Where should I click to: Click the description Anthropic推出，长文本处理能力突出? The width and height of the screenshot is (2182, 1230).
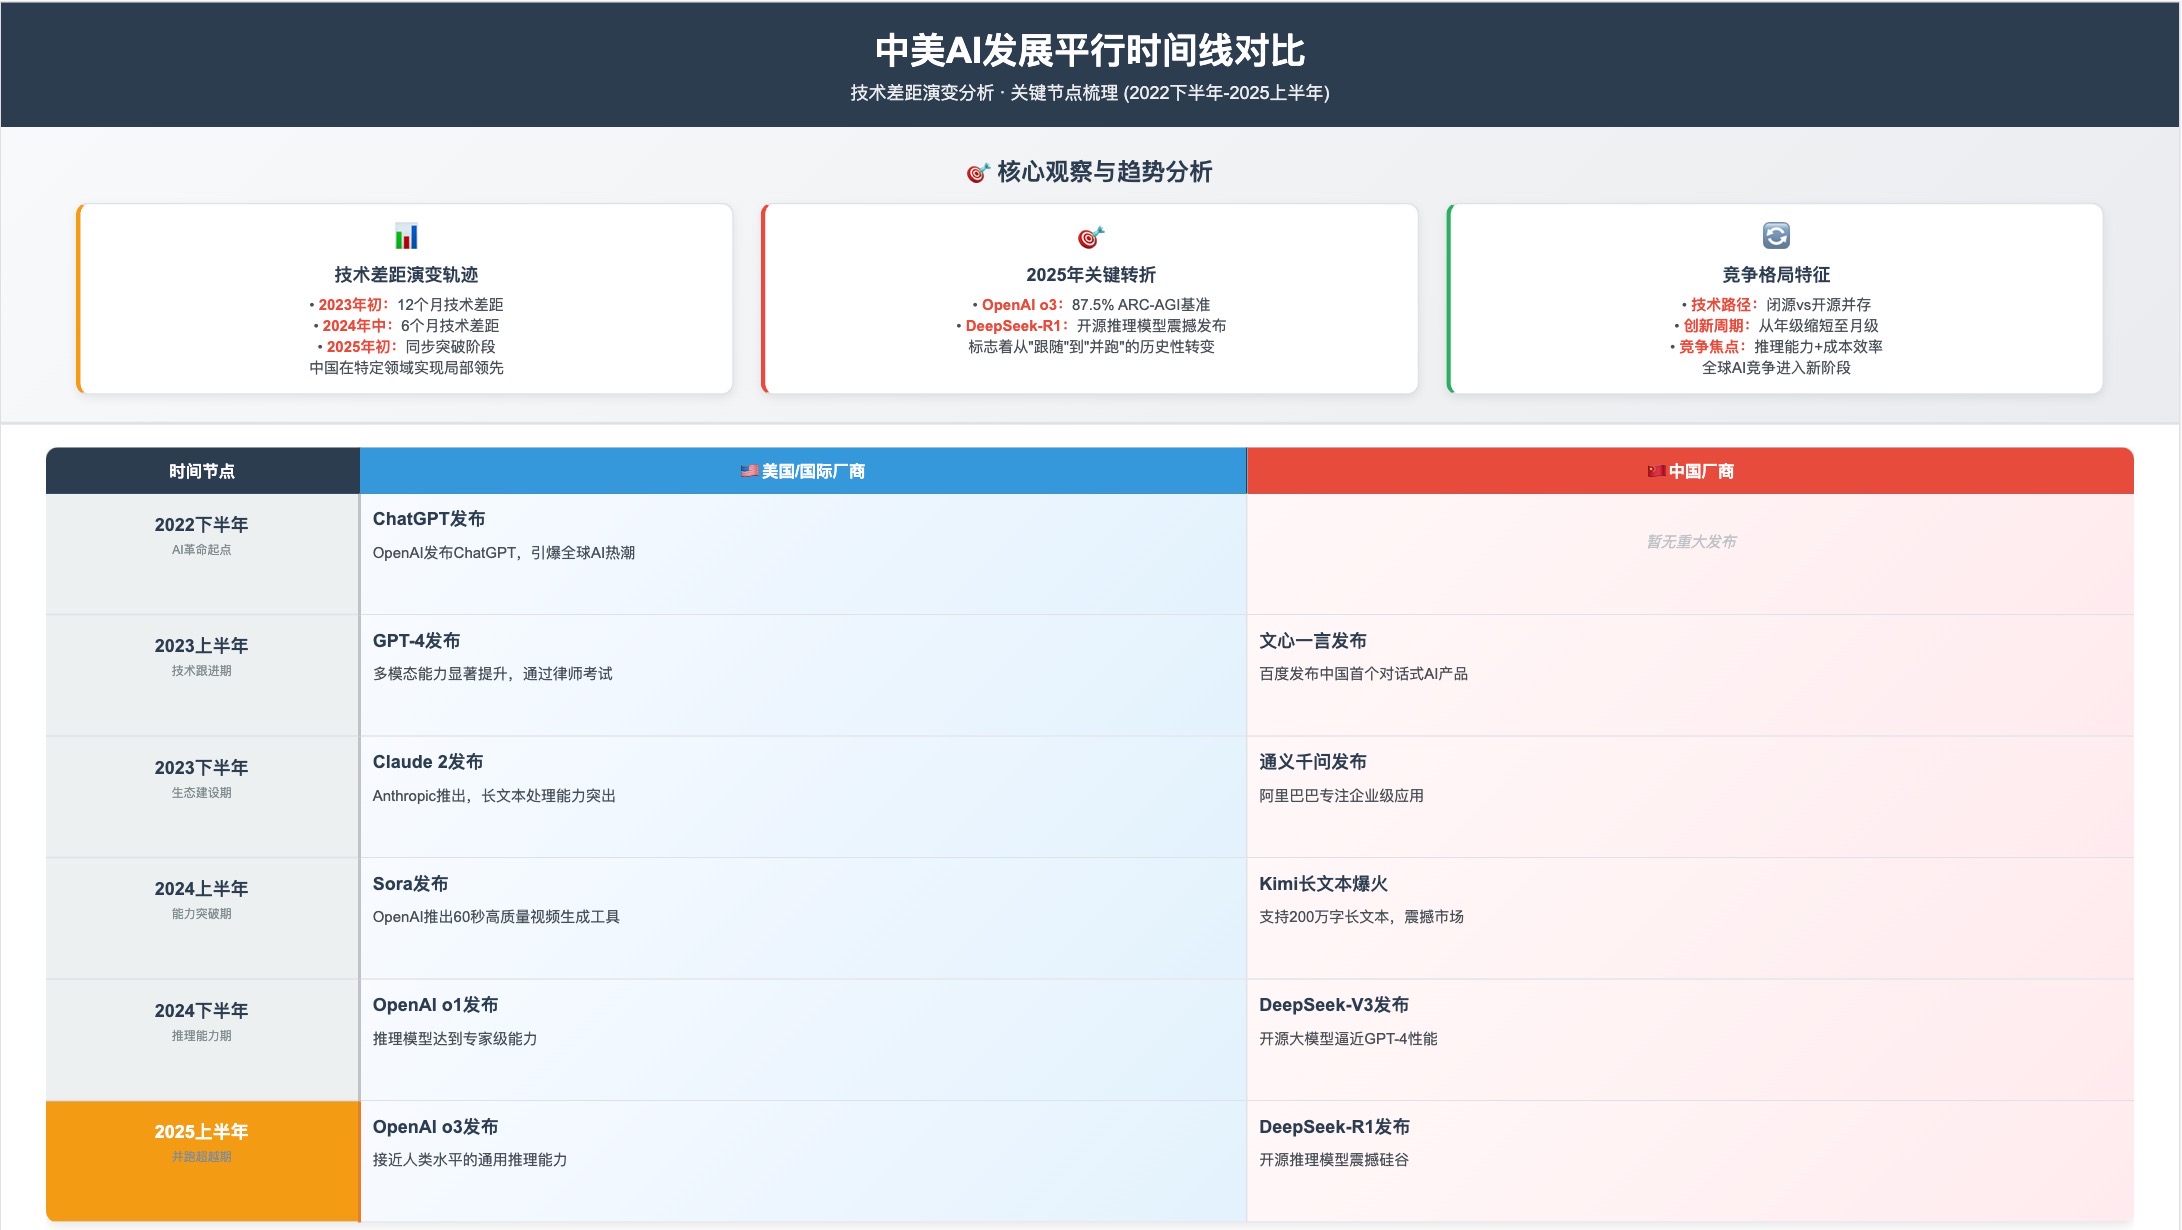(x=494, y=796)
